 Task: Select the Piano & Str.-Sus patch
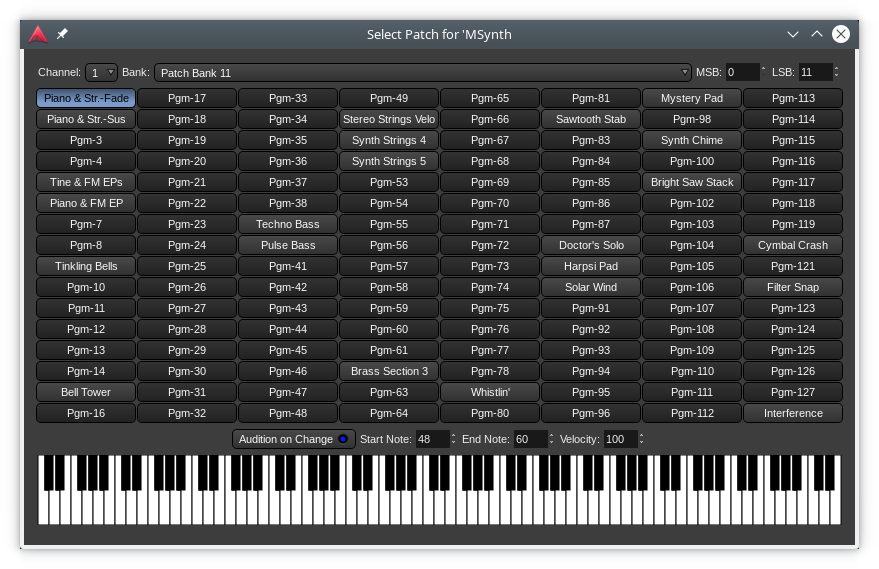pyautogui.click(x=86, y=119)
